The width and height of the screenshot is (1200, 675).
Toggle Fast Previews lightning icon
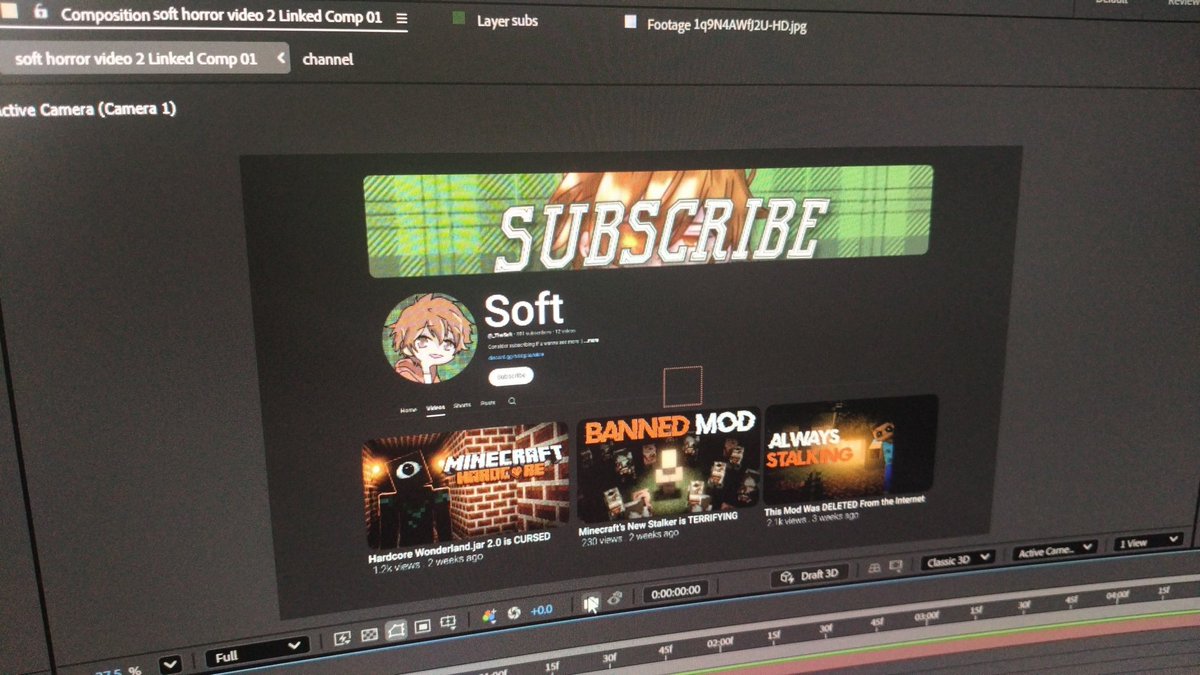pyautogui.click(x=343, y=636)
